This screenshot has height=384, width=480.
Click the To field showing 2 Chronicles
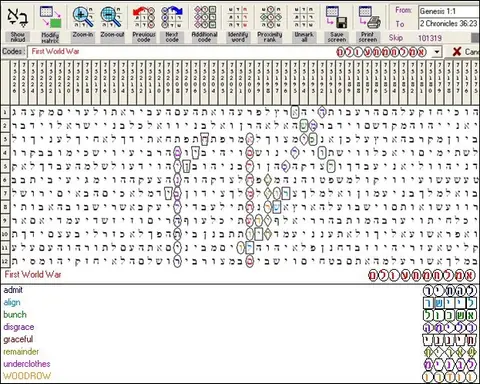pyautogui.click(x=449, y=24)
